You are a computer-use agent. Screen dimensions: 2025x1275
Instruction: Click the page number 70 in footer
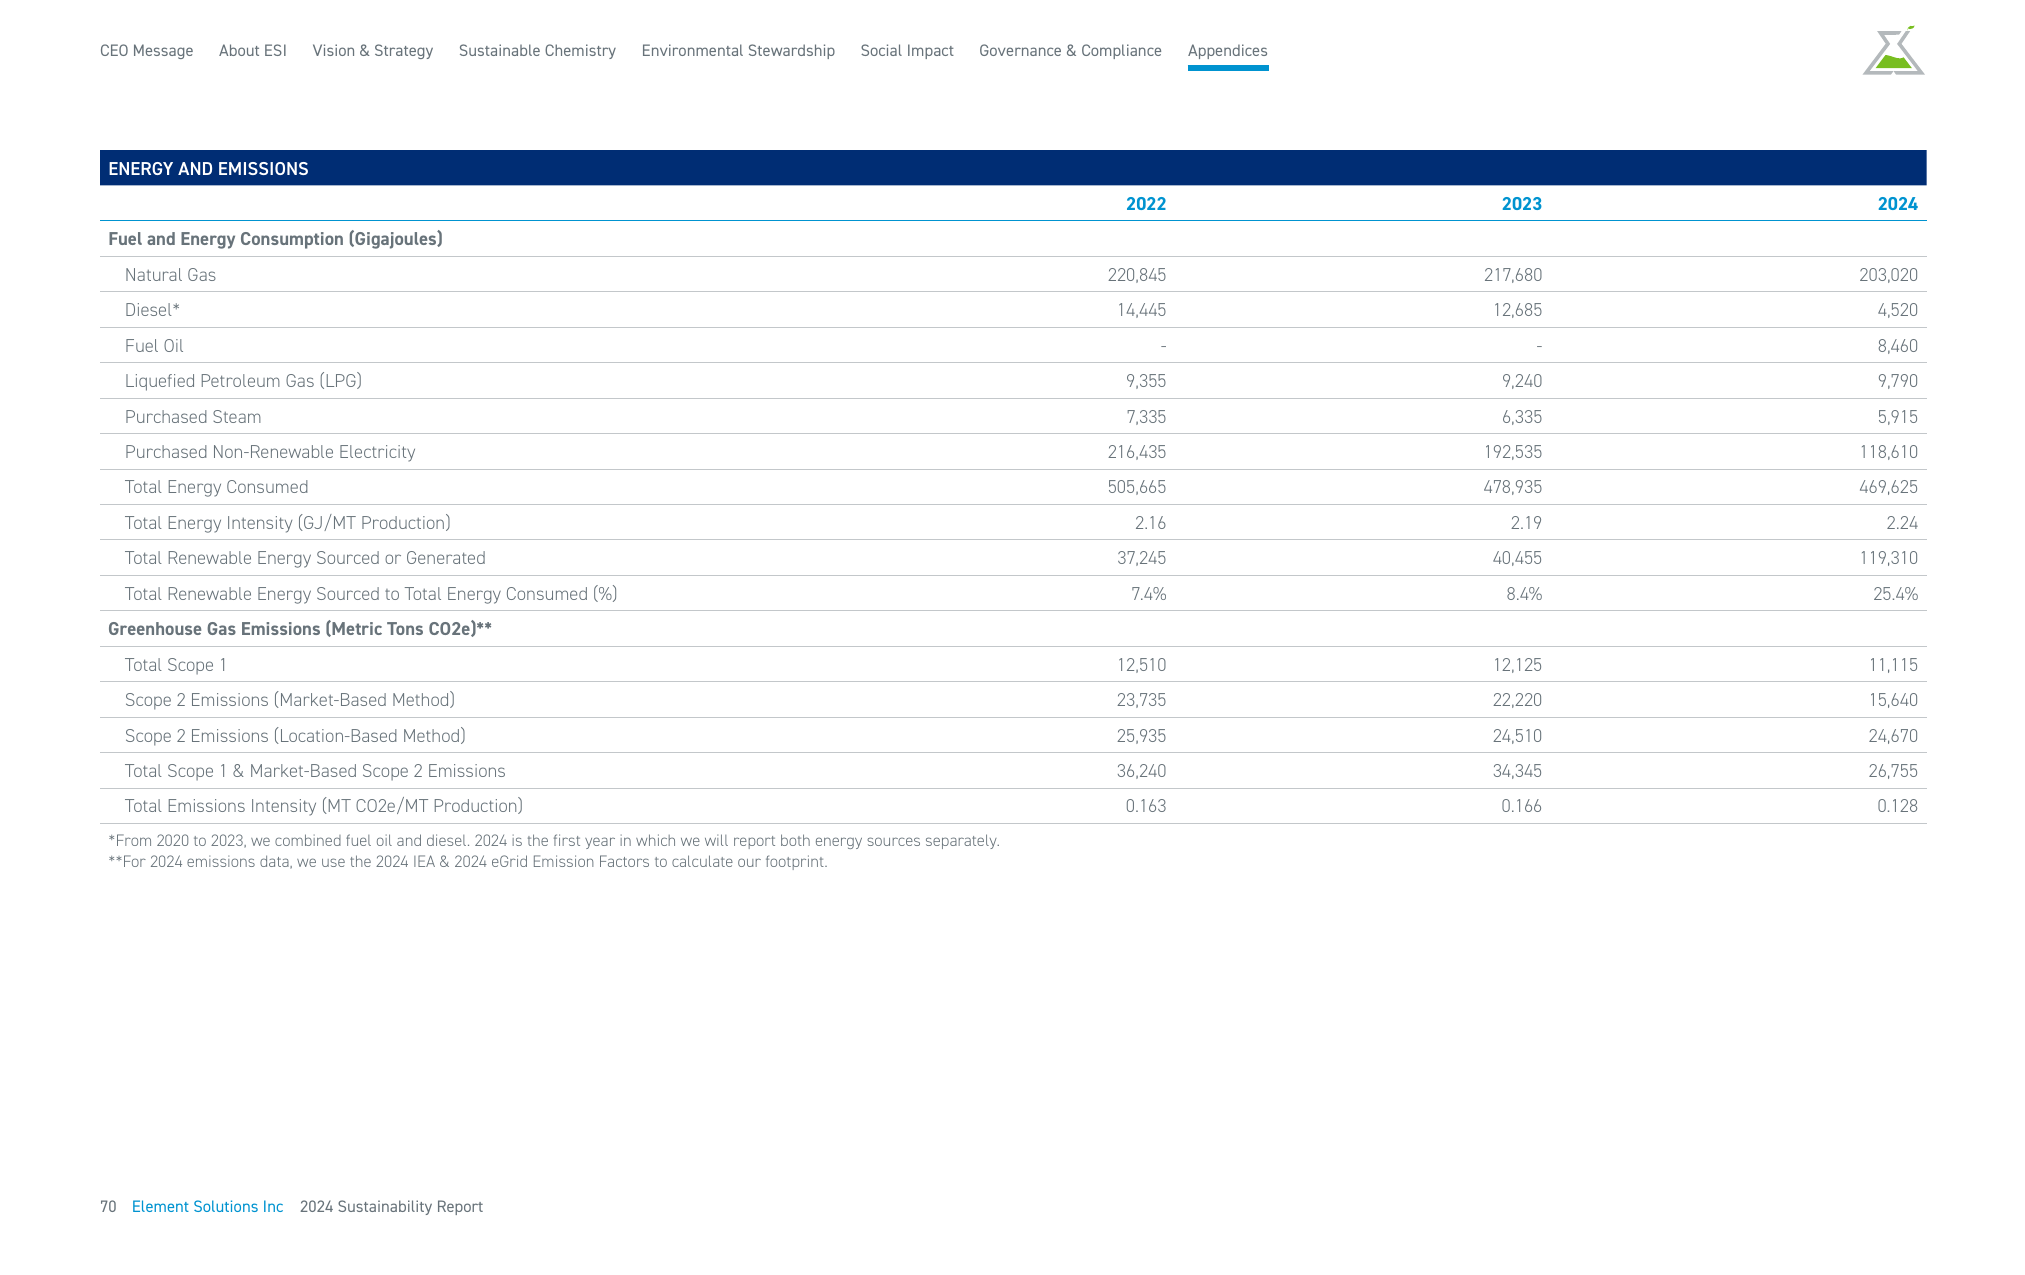[108, 1207]
